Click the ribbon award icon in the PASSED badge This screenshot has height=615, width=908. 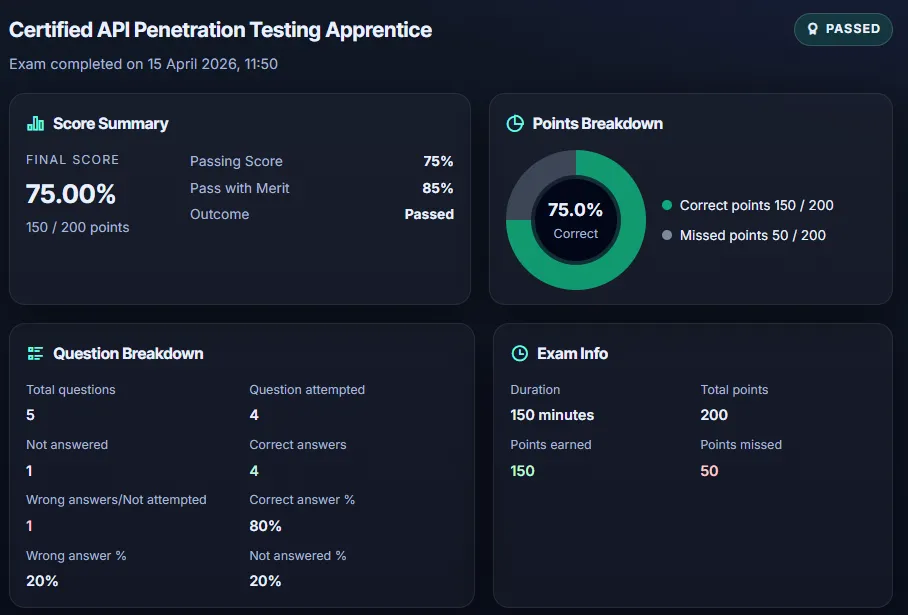click(x=811, y=29)
